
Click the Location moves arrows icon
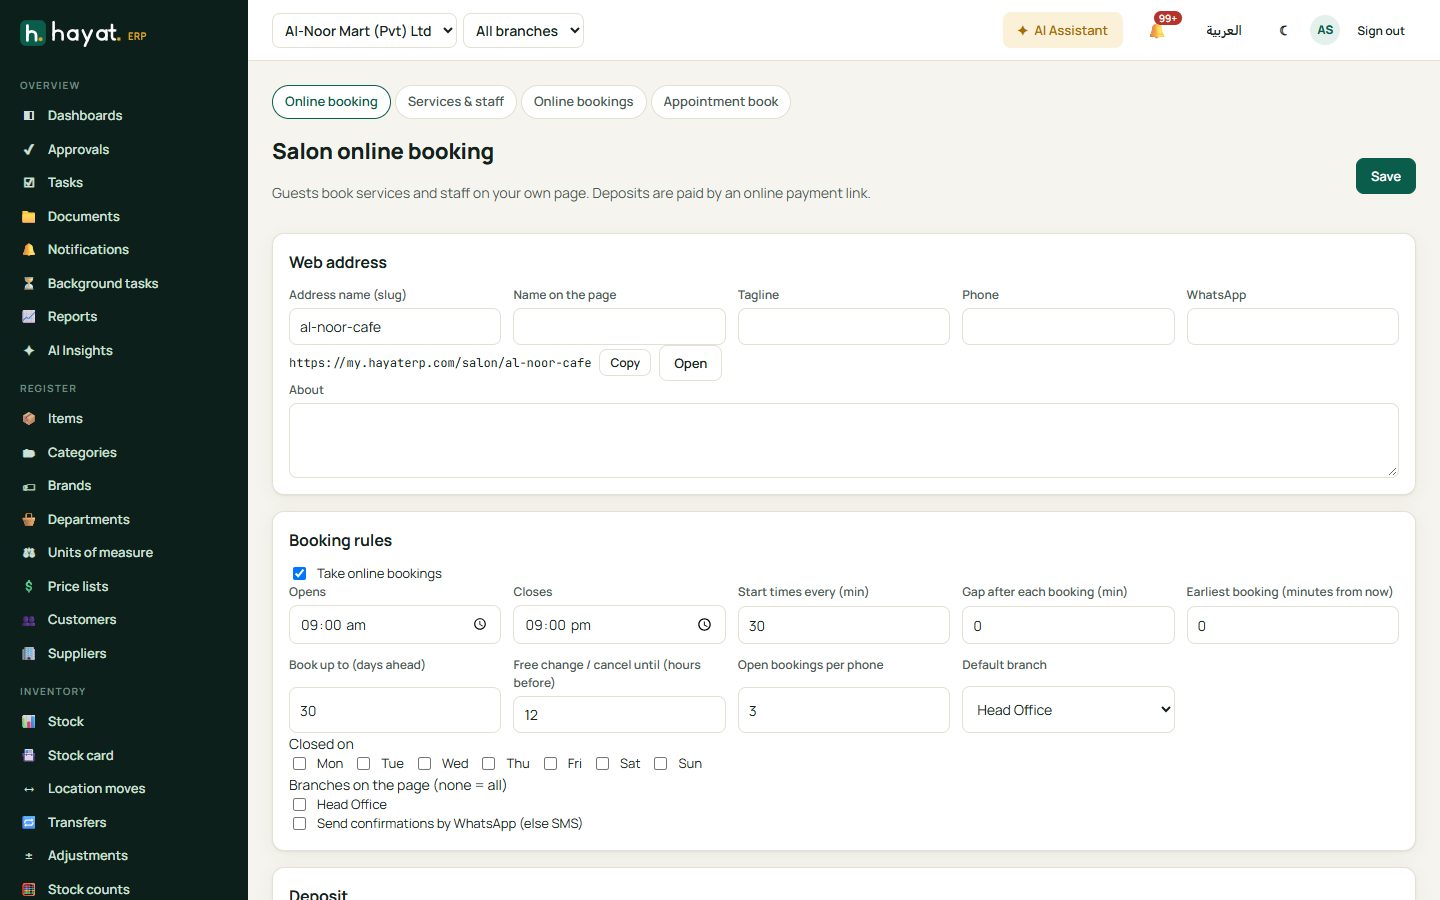click(x=29, y=789)
